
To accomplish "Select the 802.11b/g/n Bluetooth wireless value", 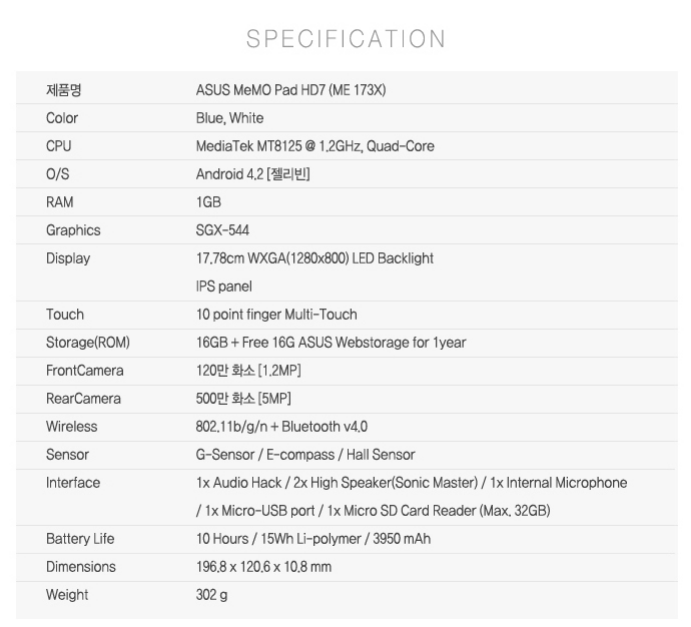I will [282, 427].
